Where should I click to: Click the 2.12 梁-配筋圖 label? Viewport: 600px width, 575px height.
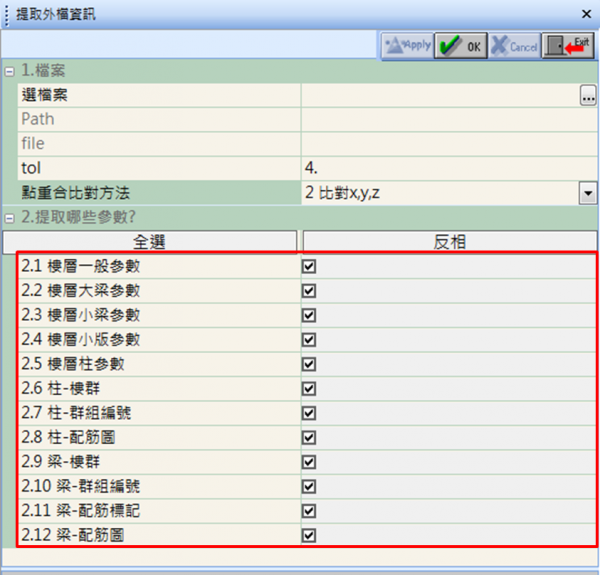[x=73, y=535]
